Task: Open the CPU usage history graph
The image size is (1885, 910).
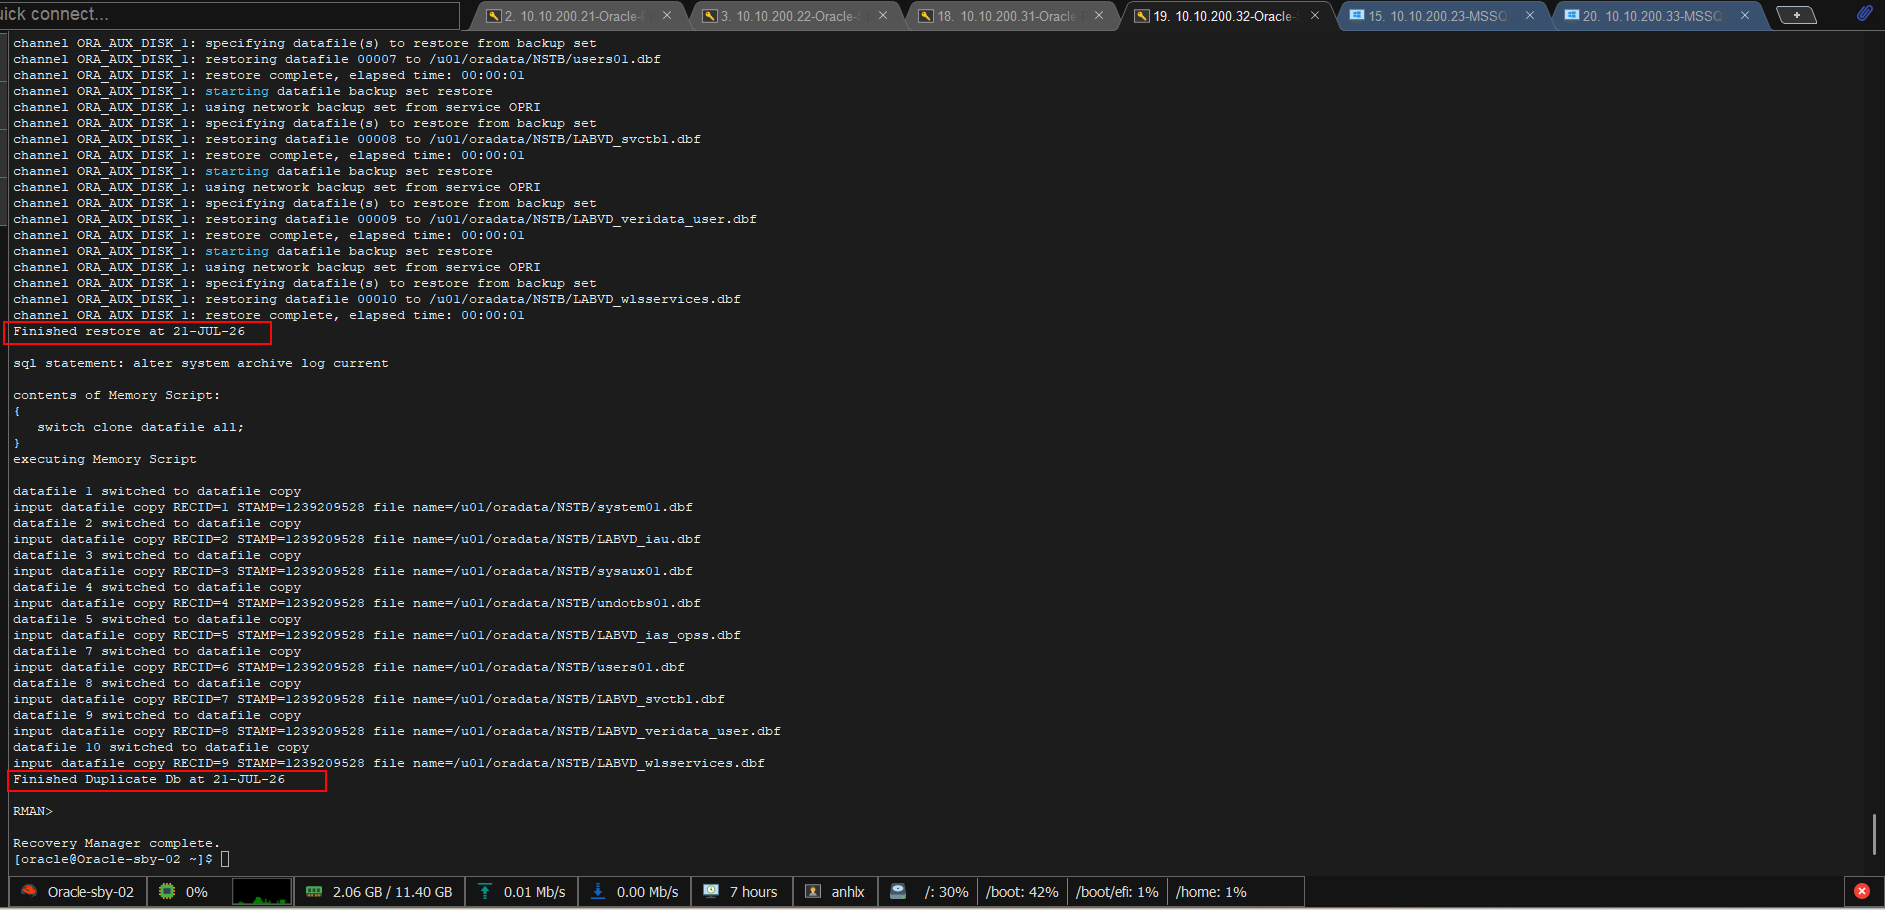Action: (262, 891)
